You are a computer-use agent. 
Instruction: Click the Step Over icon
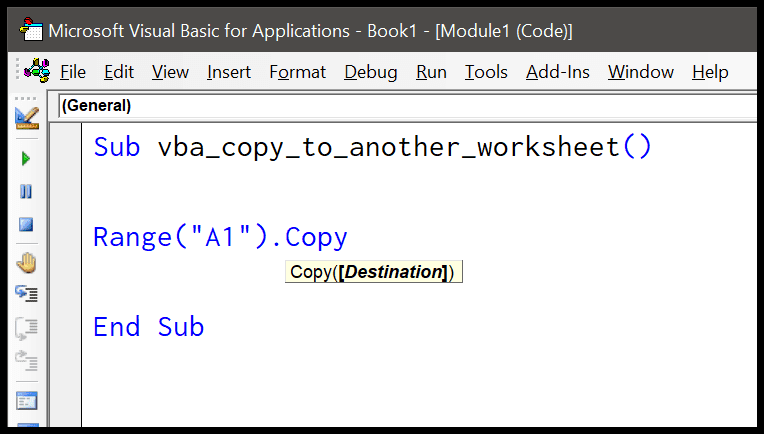click(26, 328)
